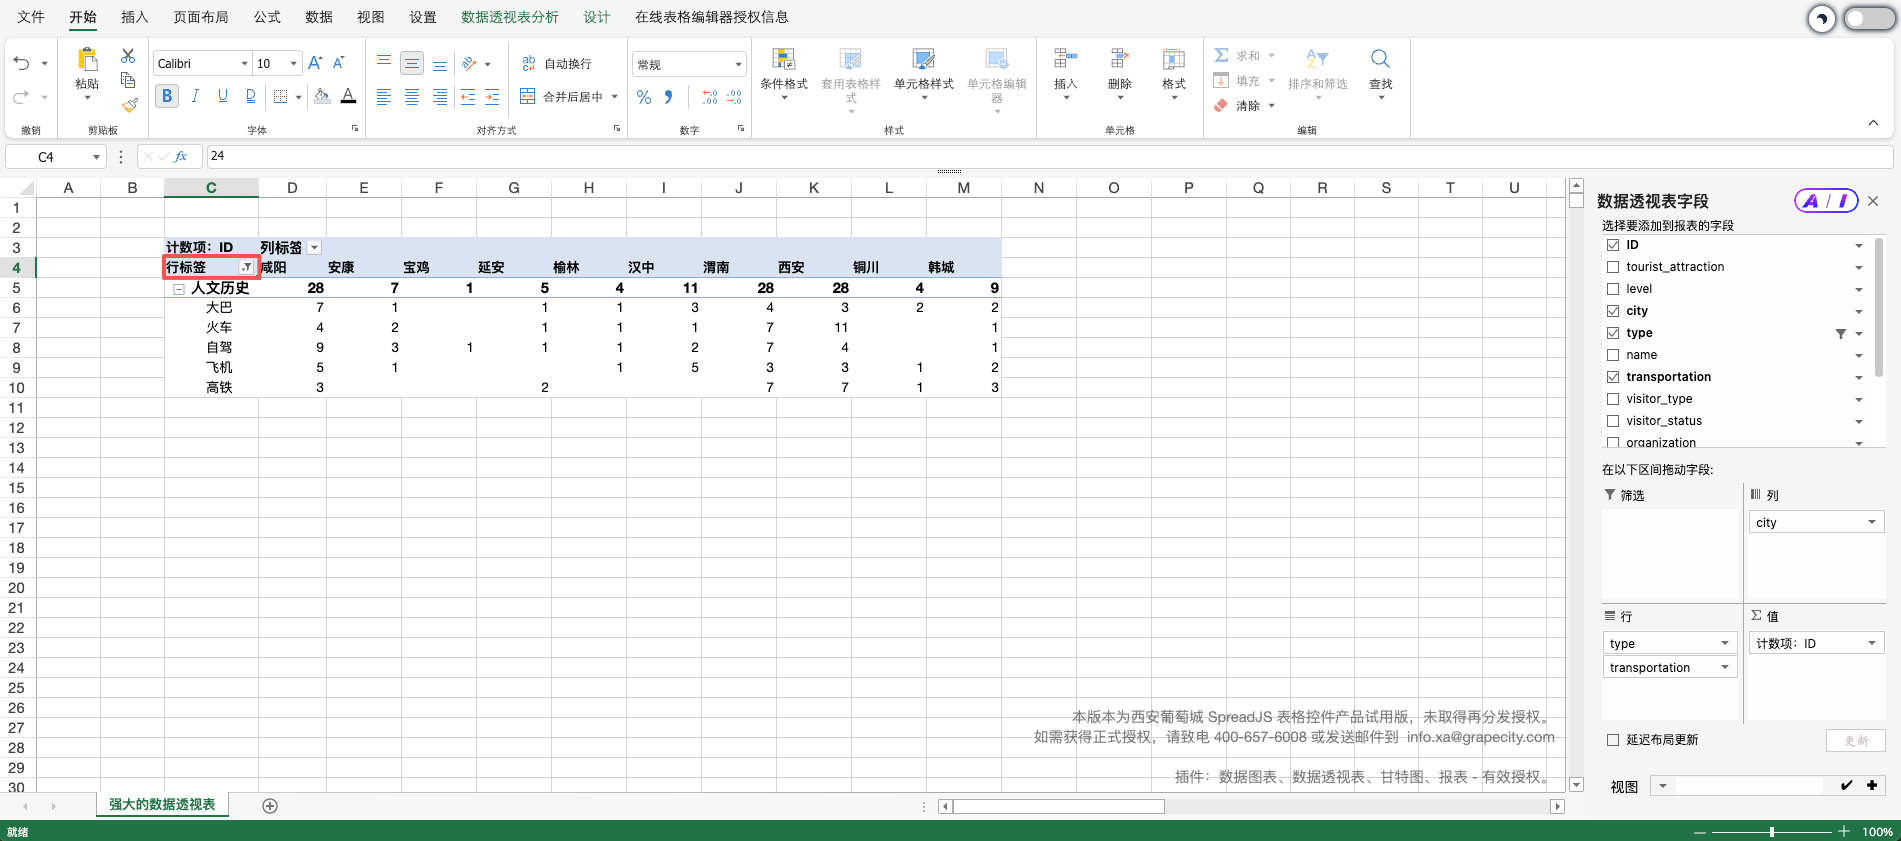1901x841 pixels.
Task: Click the decrease decimal places icon
Action: tap(735, 97)
